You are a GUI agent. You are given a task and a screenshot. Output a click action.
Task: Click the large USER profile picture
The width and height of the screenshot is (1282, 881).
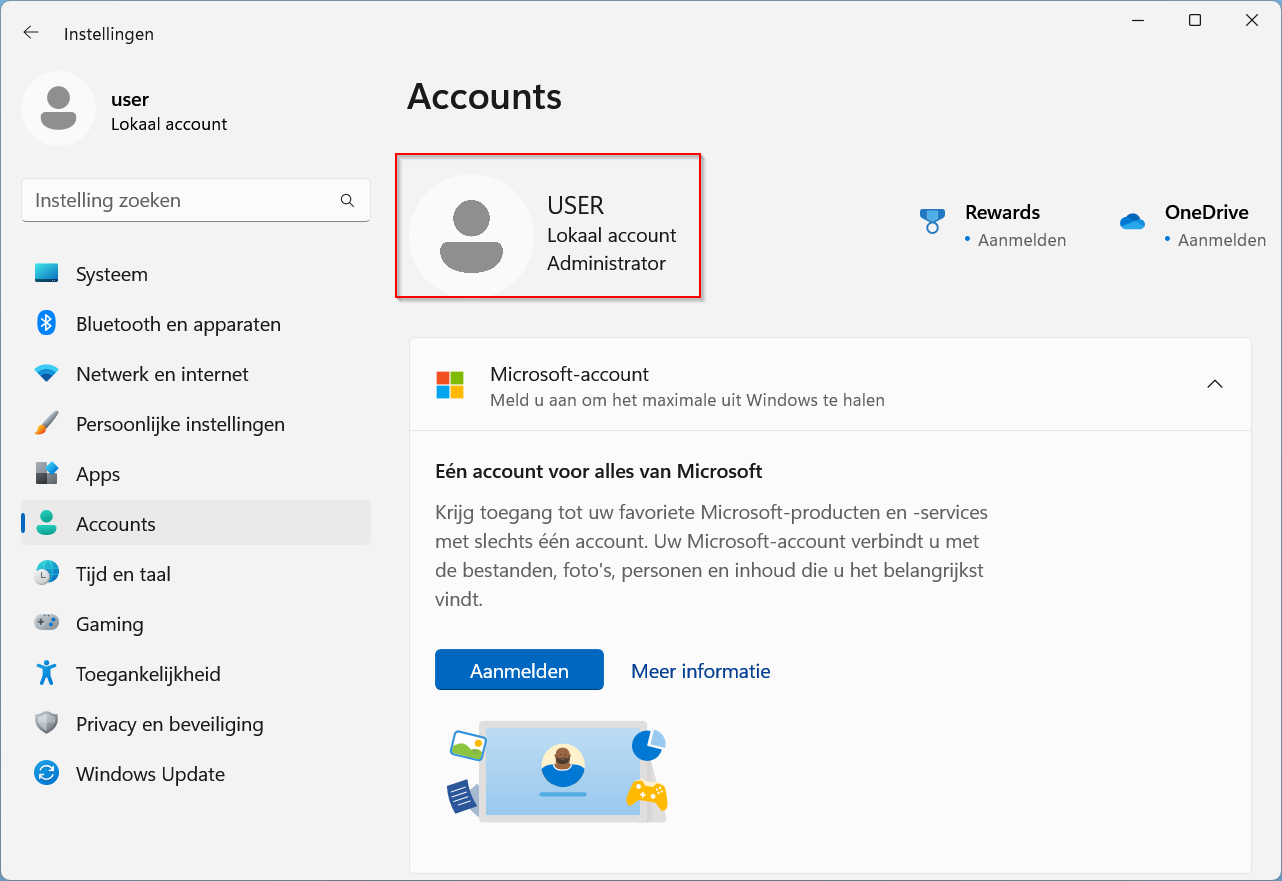tap(471, 236)
